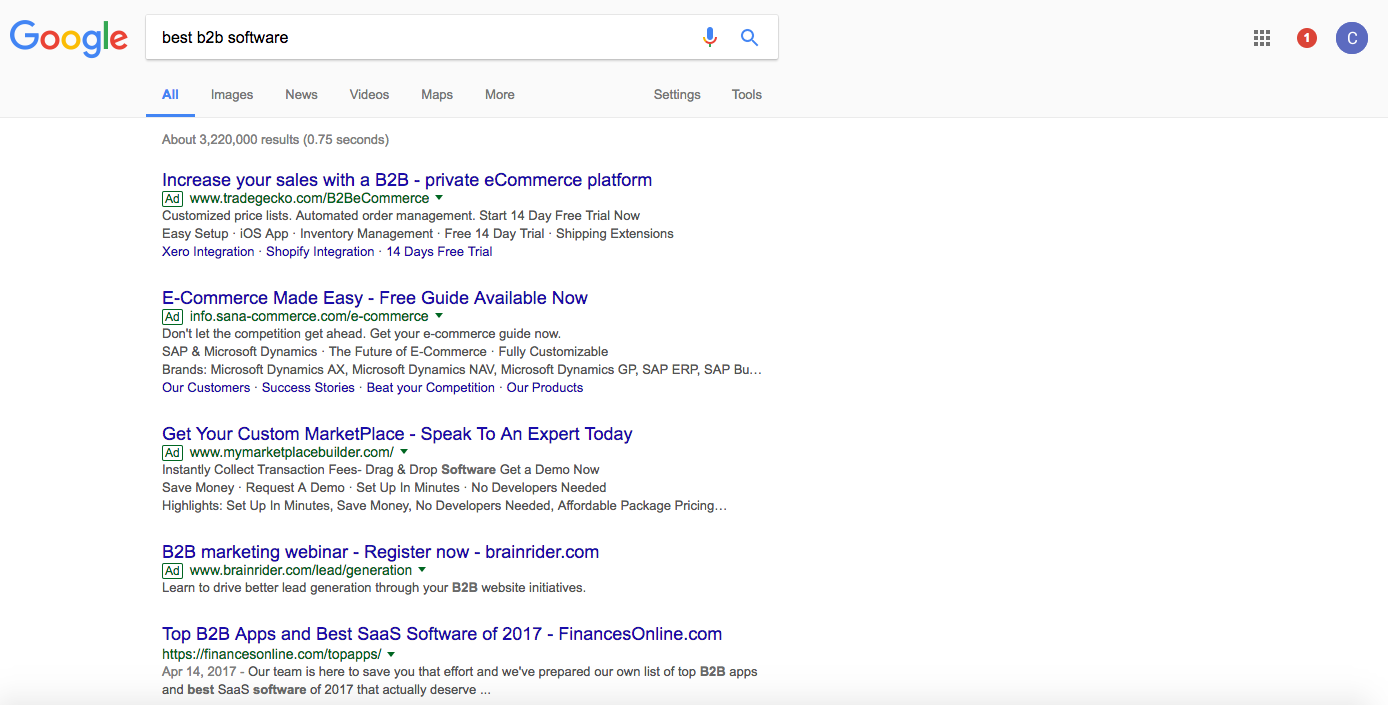Open the More search categories menu
Image resolution: width=1388 pixels, height=705 pixels.
click(500, 95)
